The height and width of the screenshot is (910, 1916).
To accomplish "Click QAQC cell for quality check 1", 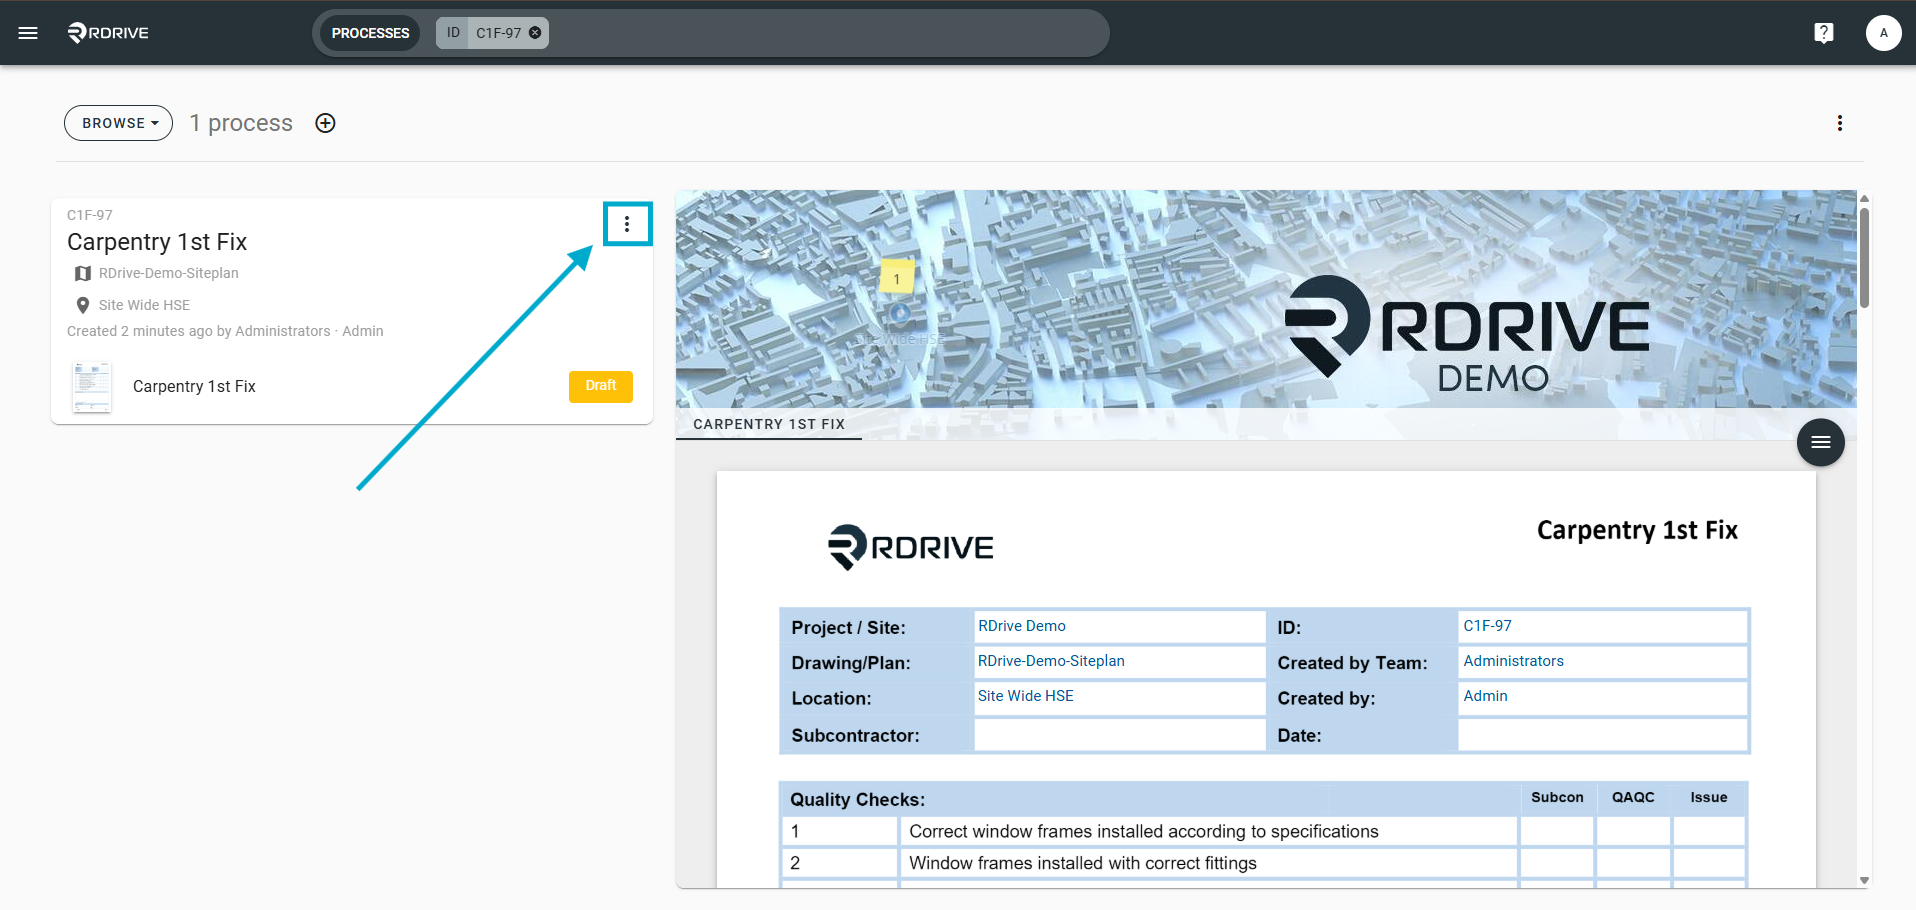I will point(1633,831).
